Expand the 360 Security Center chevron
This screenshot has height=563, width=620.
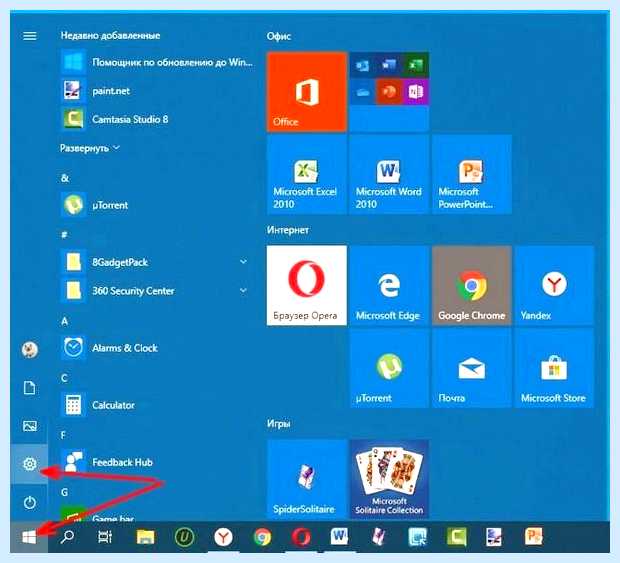coord(244,290)
